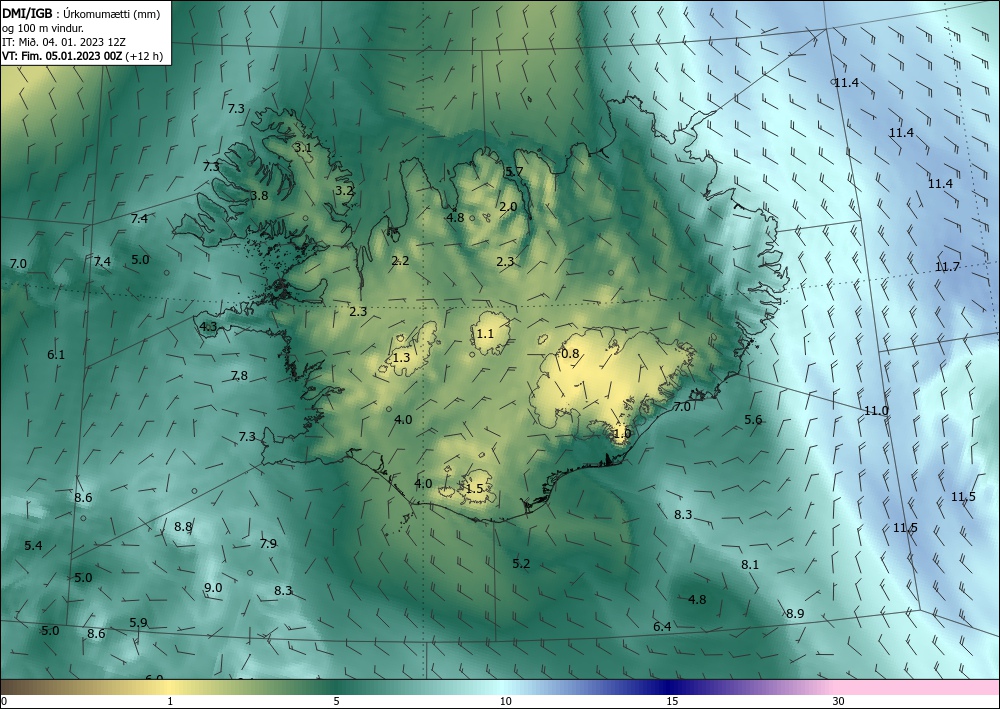Select the 5.6 value over the sea
The width and height of the screenshot is (1000, 709).
753,420
